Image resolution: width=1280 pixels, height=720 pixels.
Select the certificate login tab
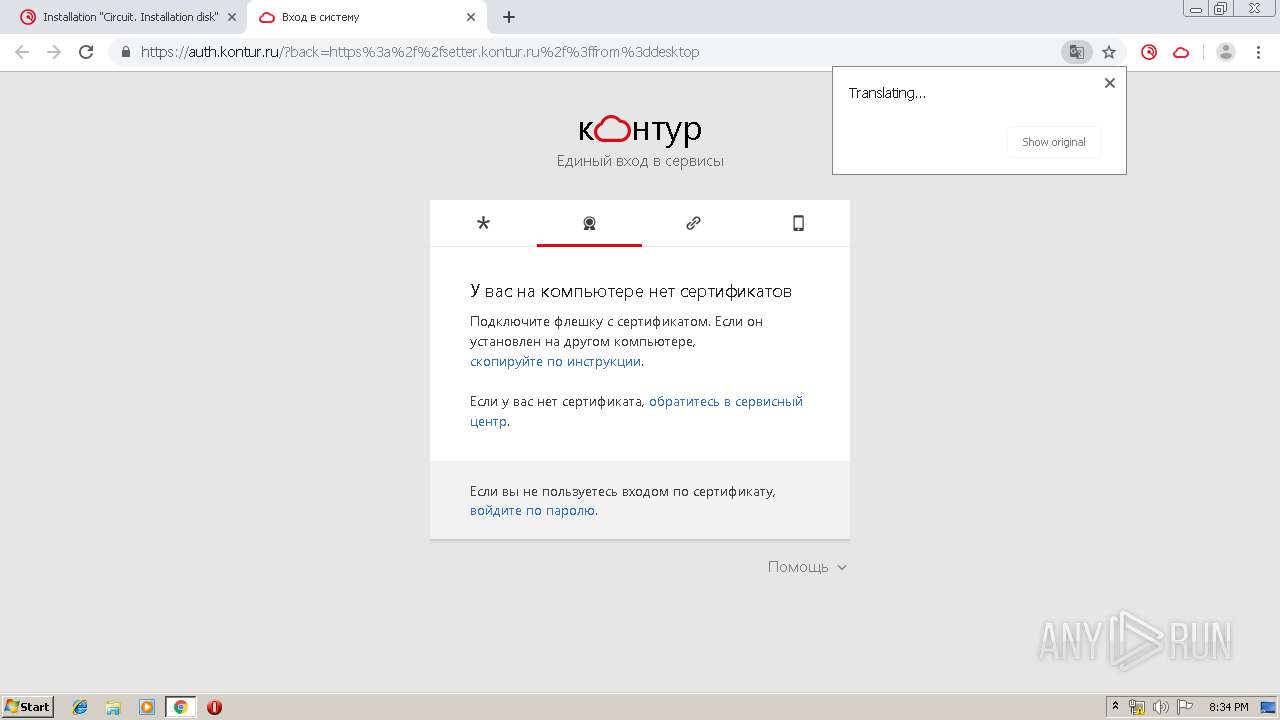pos(589,223)
